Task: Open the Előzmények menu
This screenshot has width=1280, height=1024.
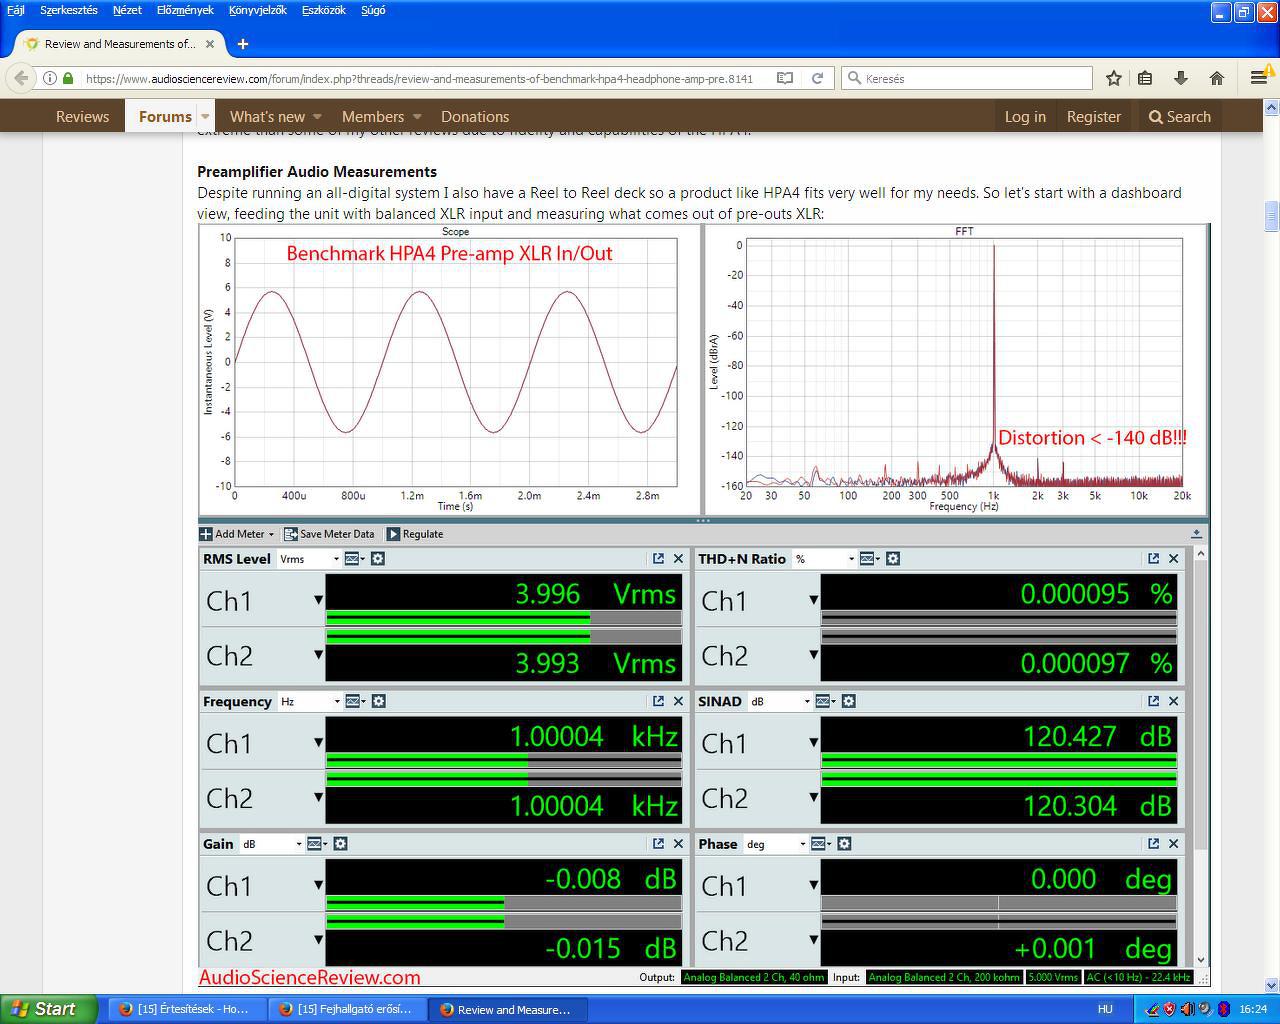Action: [185, 10]
